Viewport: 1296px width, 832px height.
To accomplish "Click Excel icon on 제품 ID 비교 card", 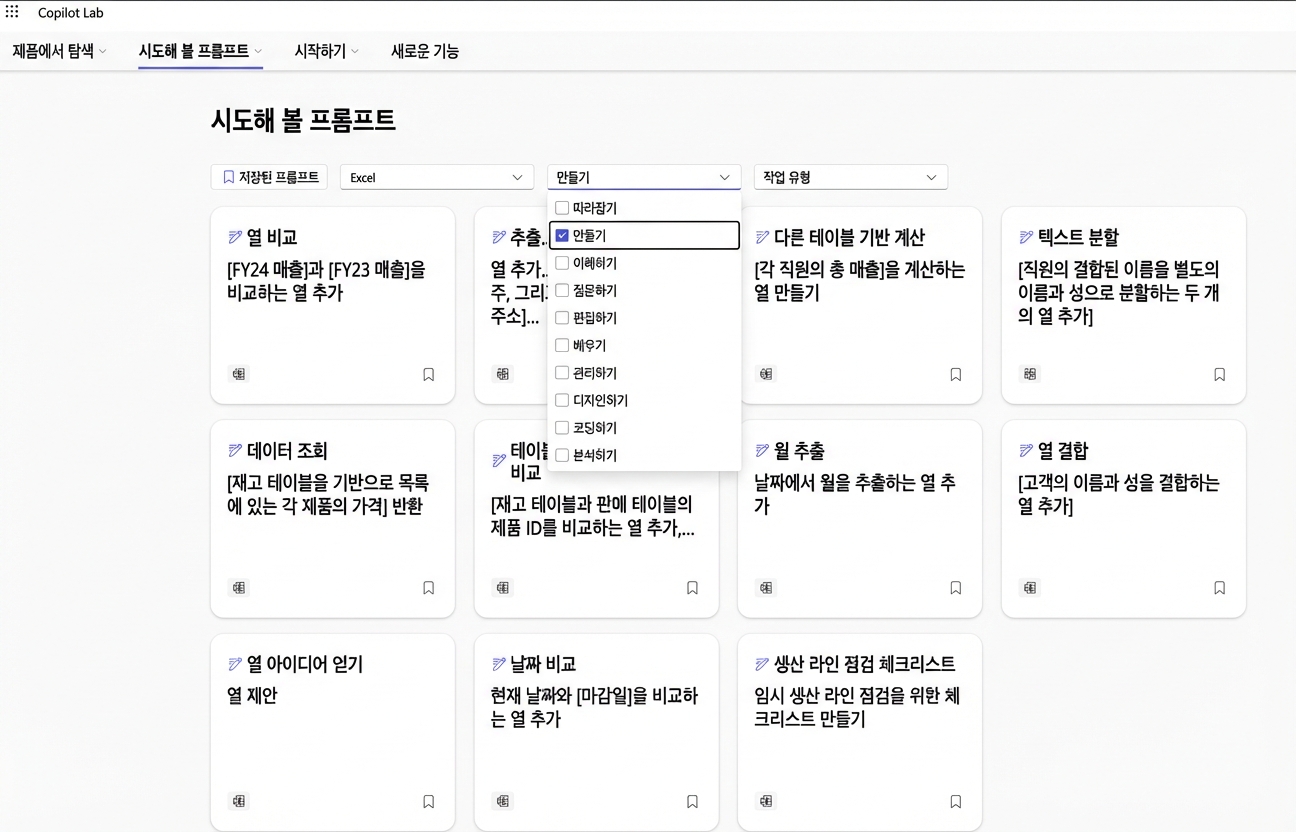I will [502, 588].
